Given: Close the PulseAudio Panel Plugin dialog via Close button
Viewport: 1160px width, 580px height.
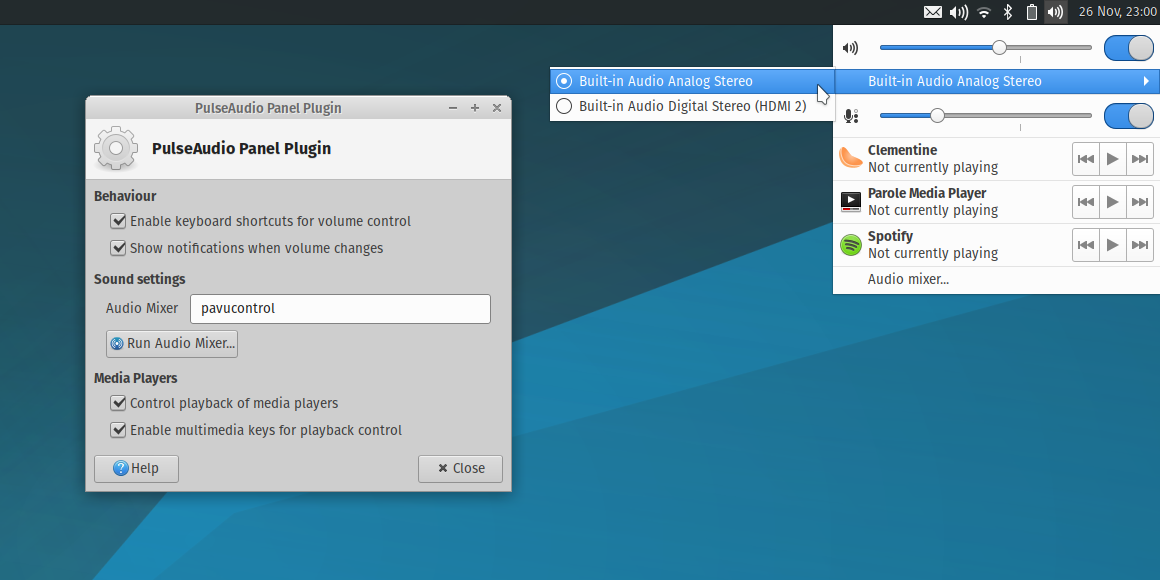Looking at the screenshot, I should click(460, 469).
